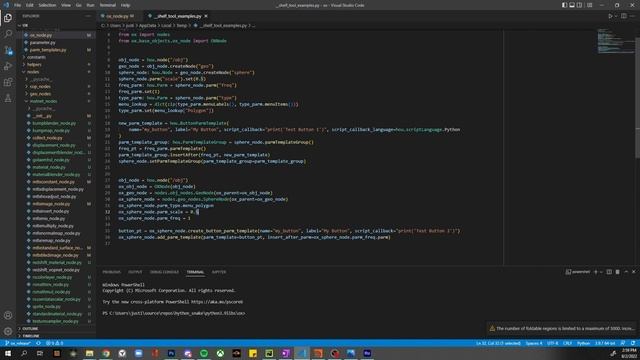Open errors and warnings count in status bar
The image size is (640, 360).
tap(55, 343)
